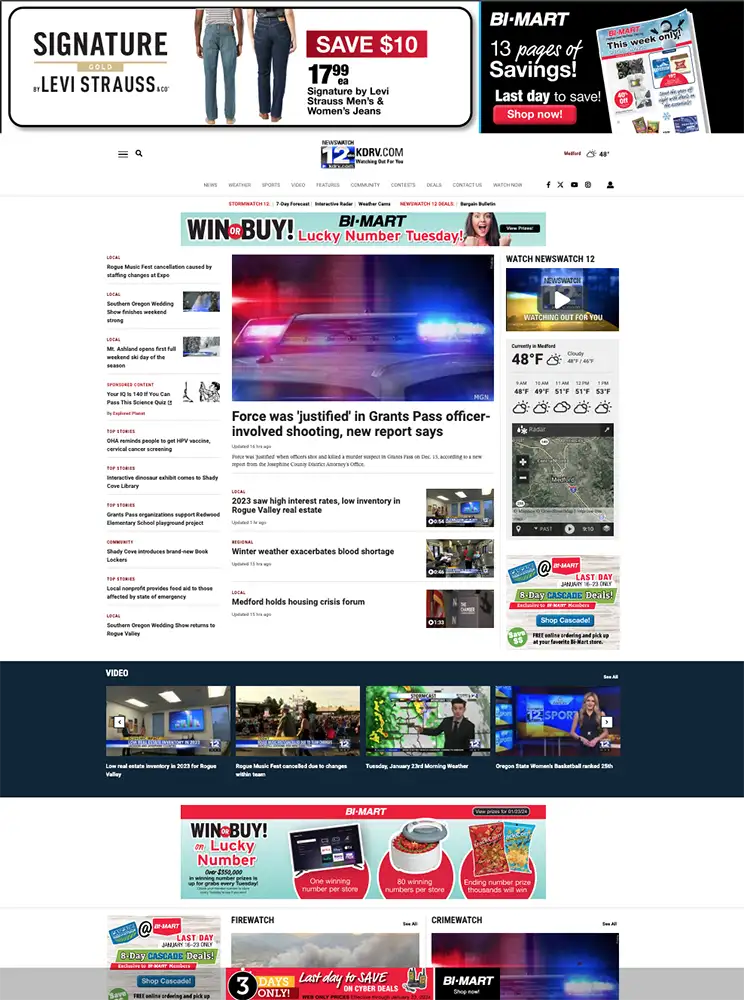The image size is (744, 1000).
Task: Click Shop now! in Bi-Mart top ad
Action: coord(534,115)
